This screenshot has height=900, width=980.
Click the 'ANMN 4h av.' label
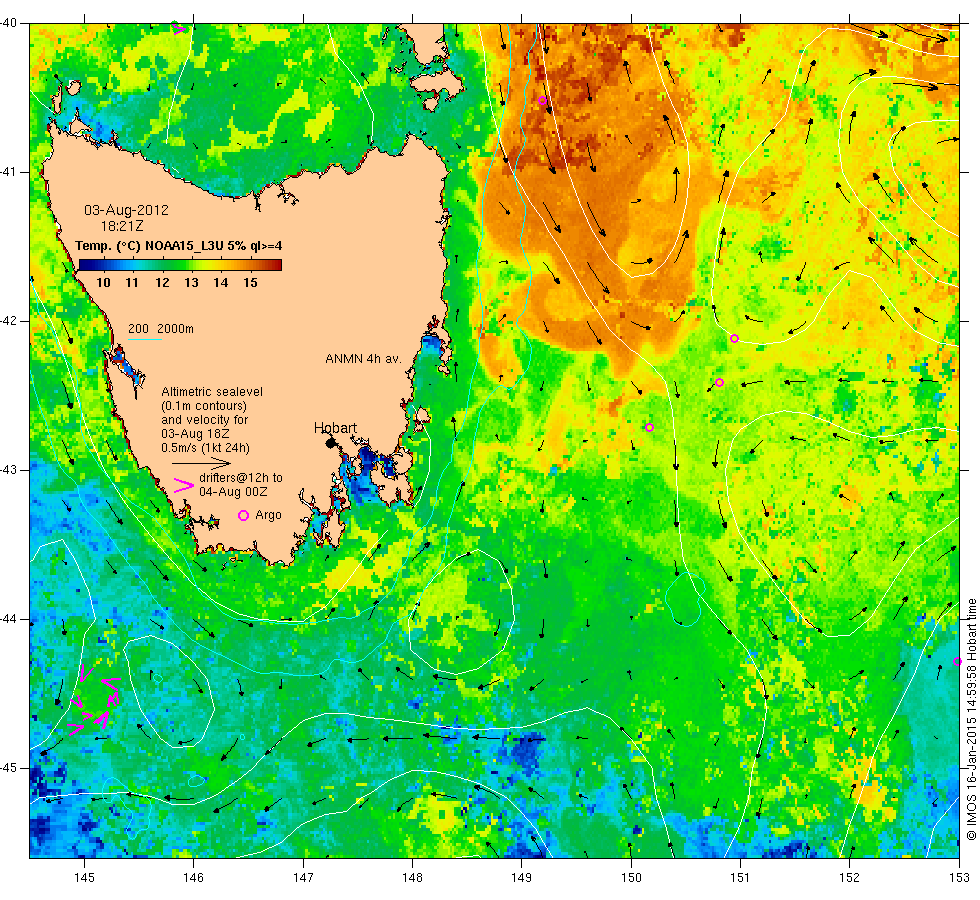(363, 359)
